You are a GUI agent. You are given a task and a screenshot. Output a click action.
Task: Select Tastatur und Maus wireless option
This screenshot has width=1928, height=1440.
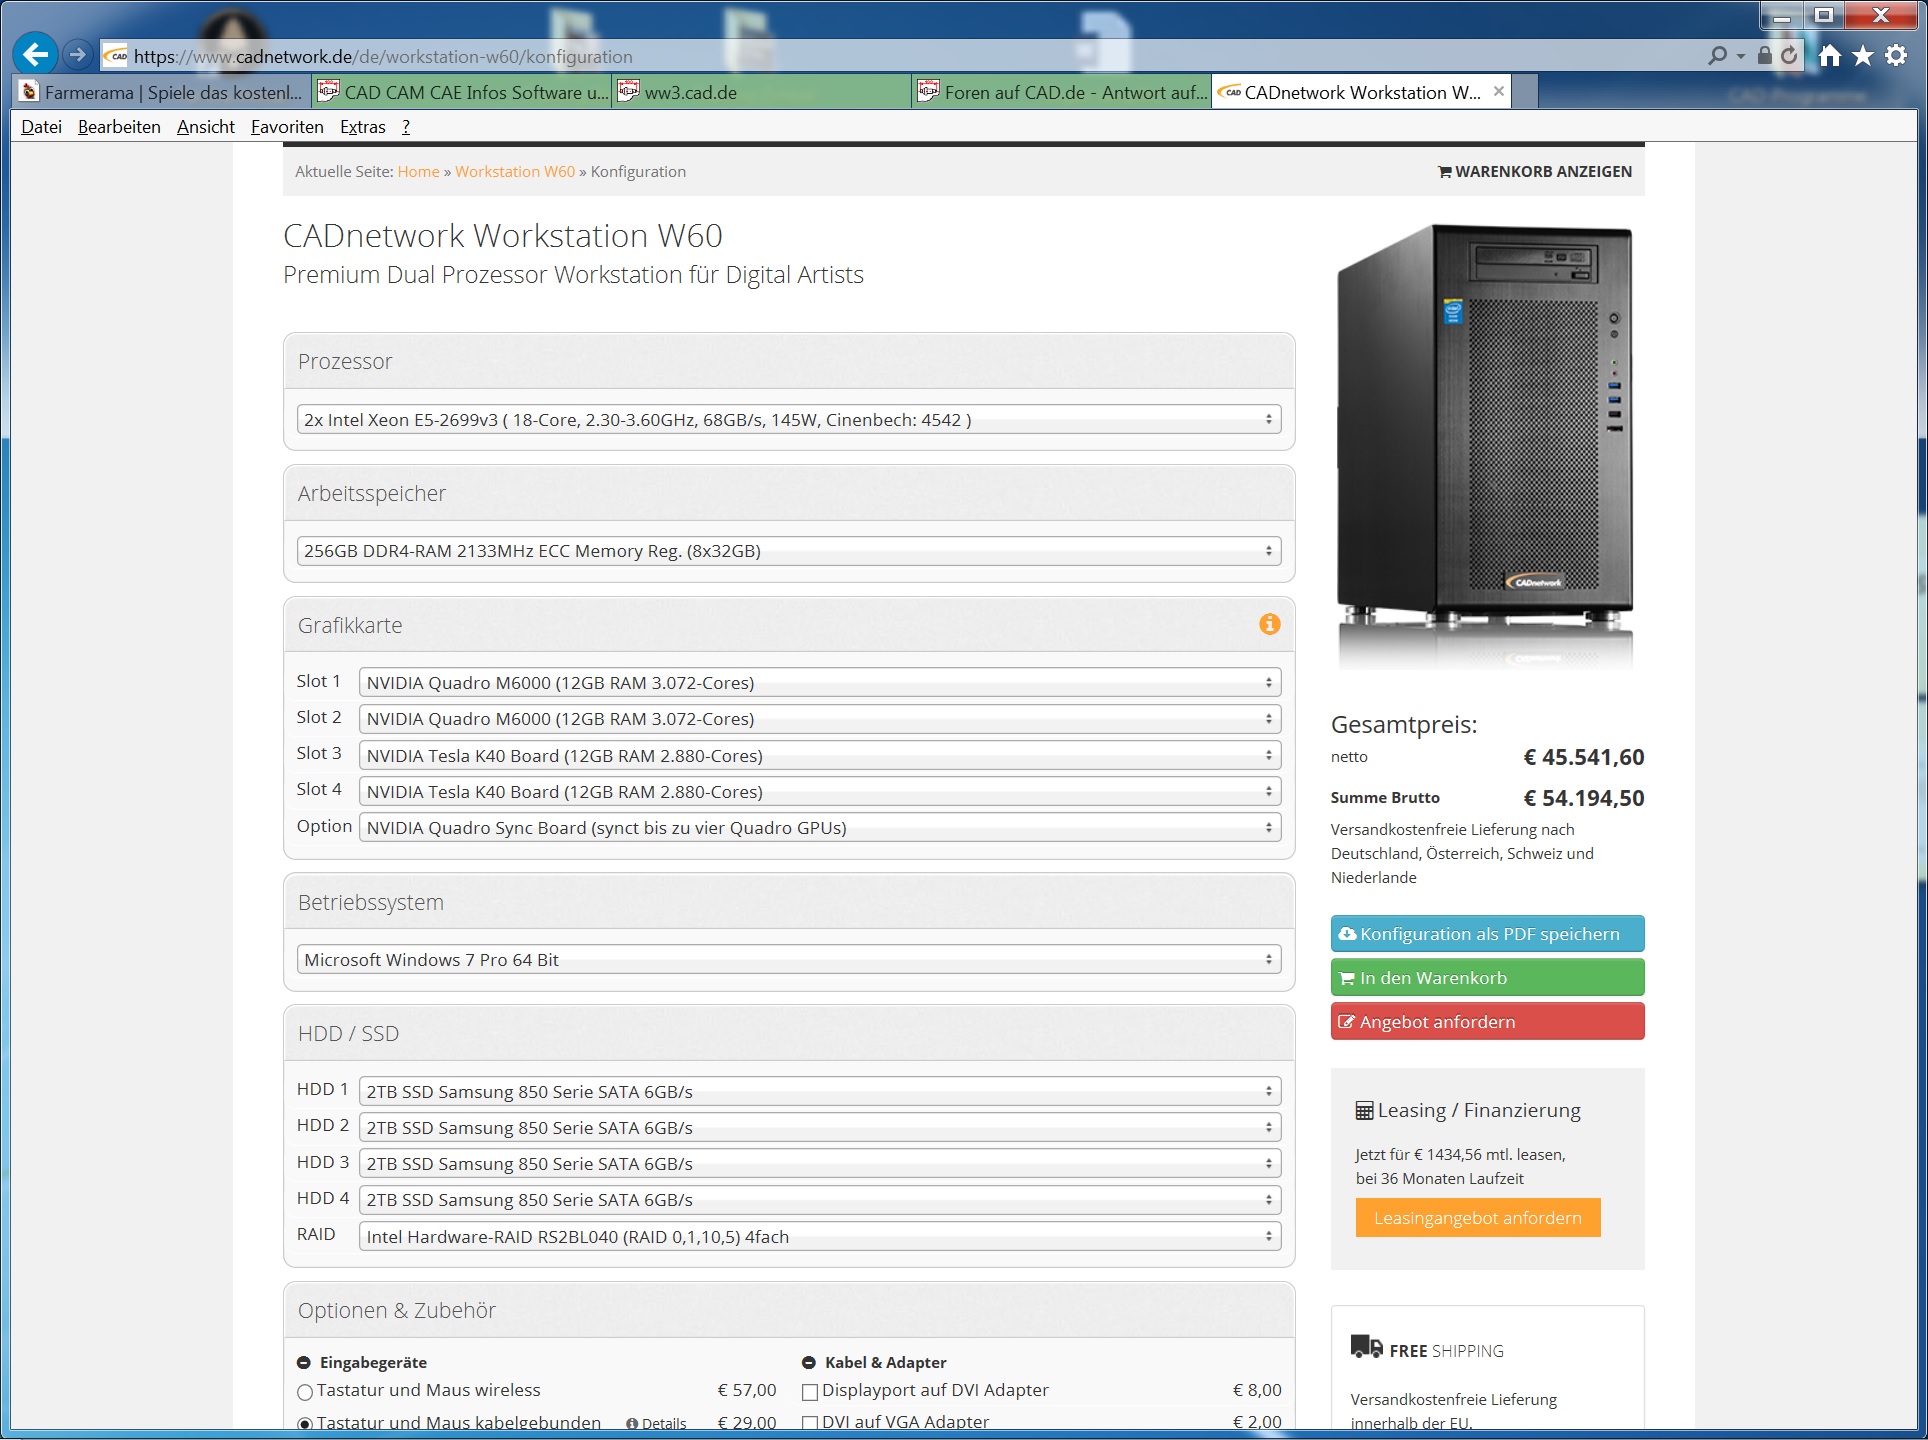click(305, 1391)
